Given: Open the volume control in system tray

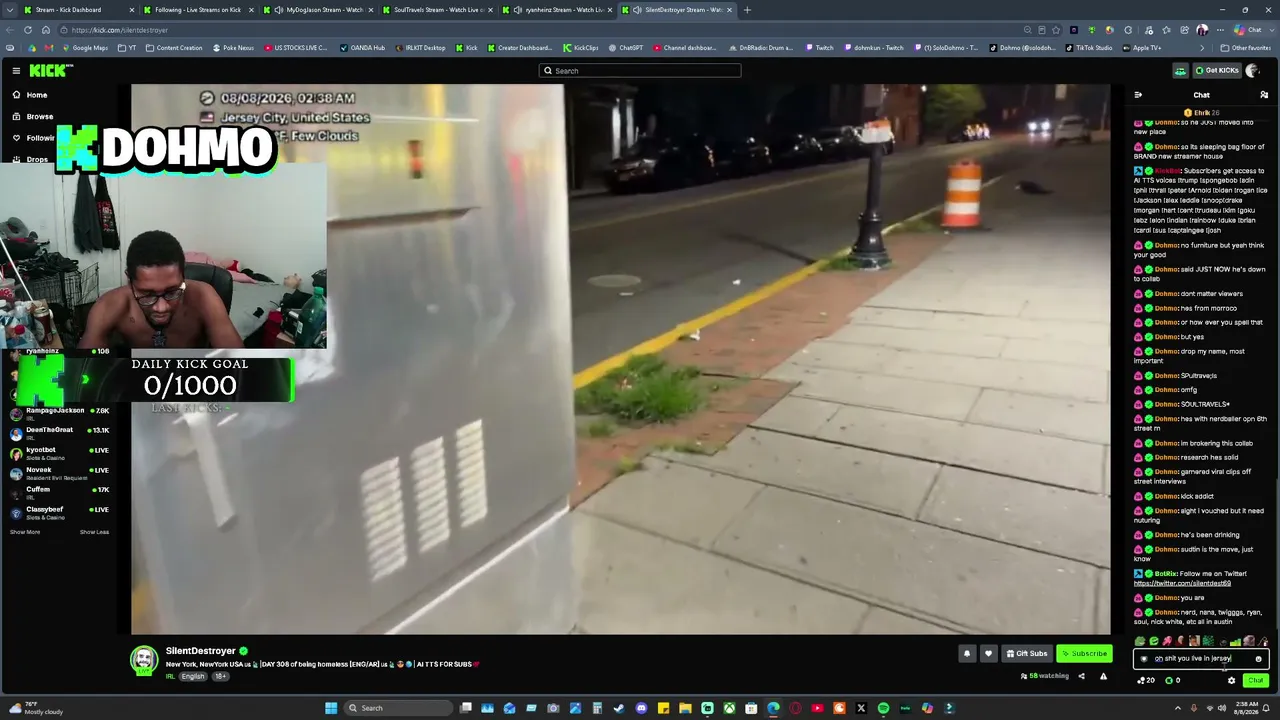Looking at the screenshot, I should (x=1221, y=708).
